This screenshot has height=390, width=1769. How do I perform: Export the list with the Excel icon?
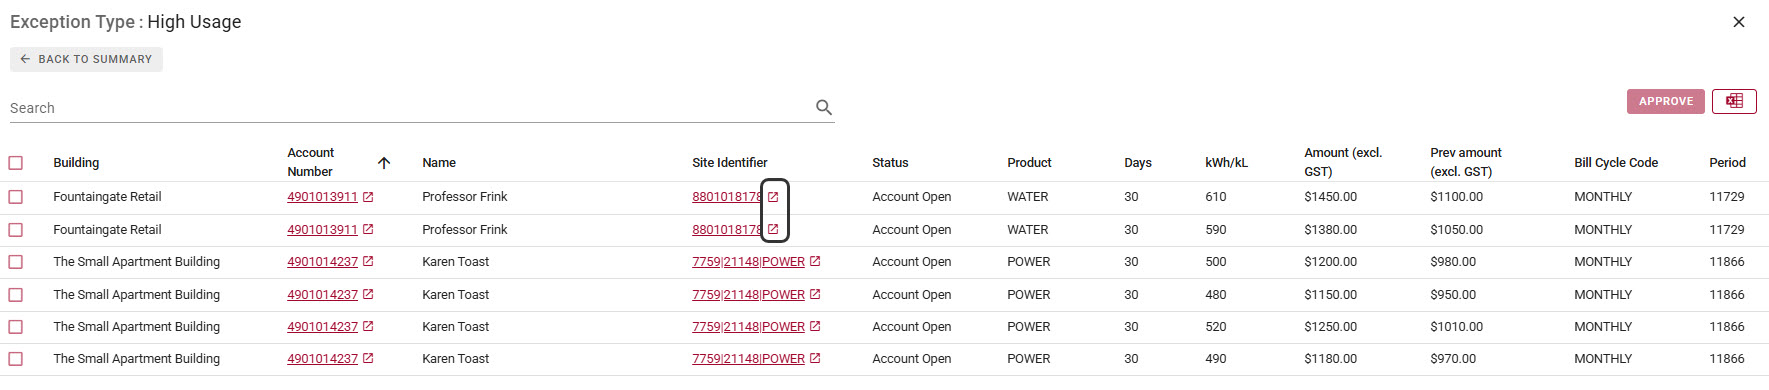(x=1734, y=101)
